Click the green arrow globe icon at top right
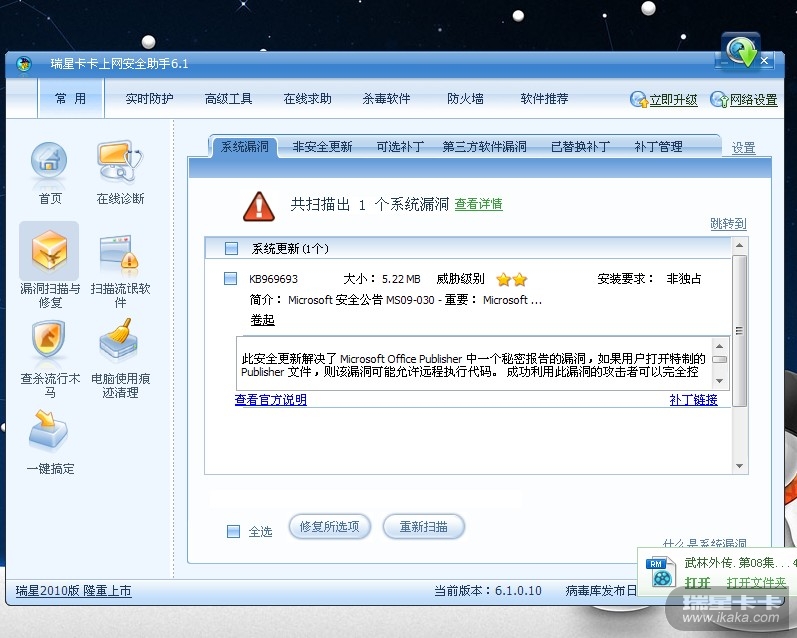Image resolution: width=797 pixels, height=638 pixels. (x=742, y=51)
